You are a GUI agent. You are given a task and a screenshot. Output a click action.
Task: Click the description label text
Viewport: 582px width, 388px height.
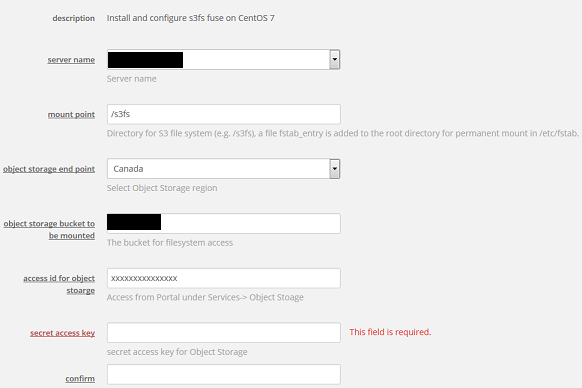coord(73,18)
